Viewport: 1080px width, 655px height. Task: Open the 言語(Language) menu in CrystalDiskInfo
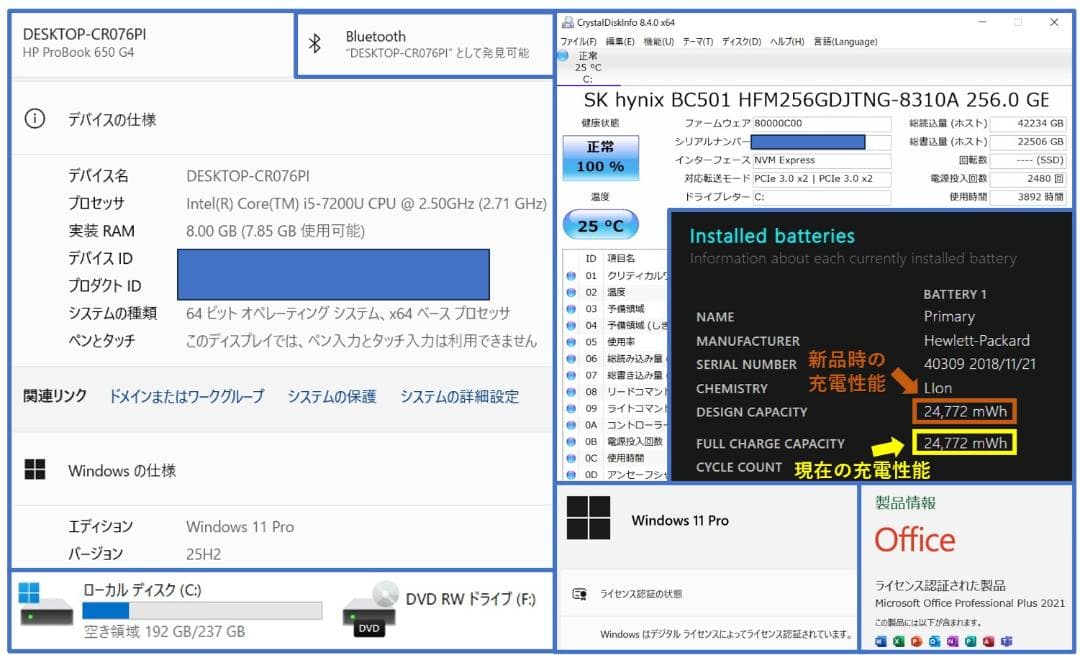[845, 41]
